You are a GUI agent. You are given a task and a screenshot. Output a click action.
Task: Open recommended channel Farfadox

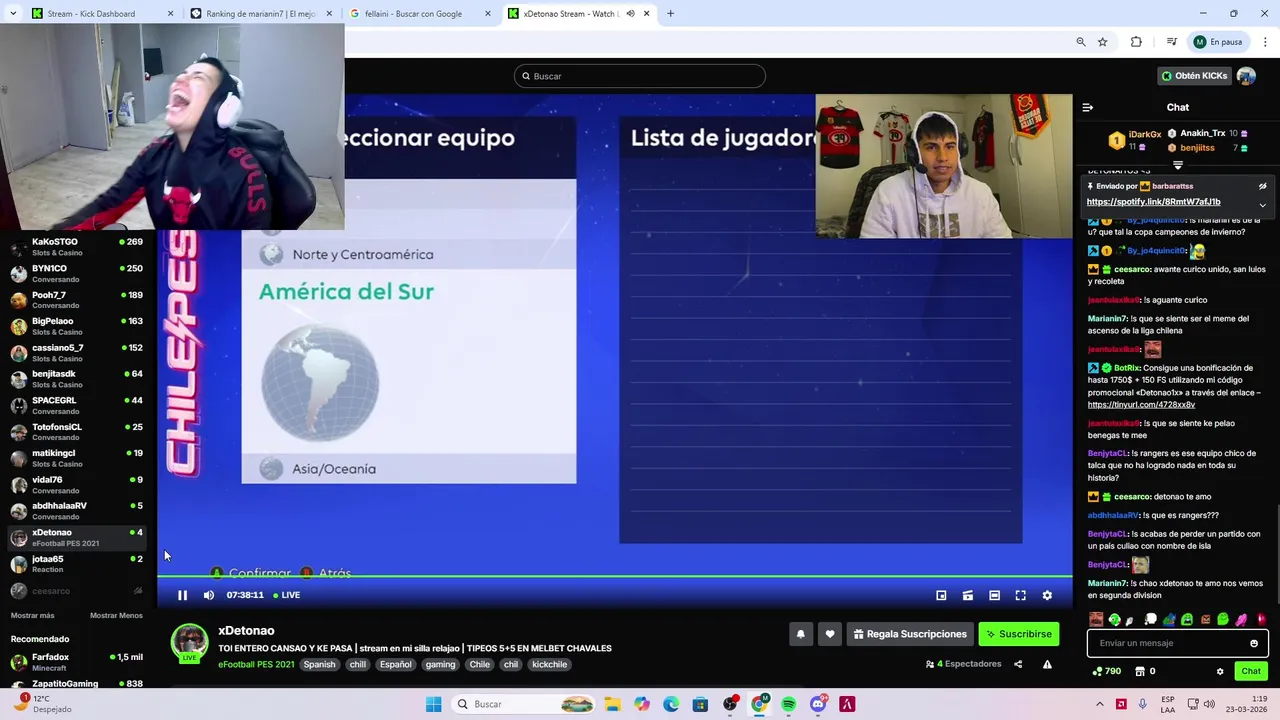tap(77, 662)
